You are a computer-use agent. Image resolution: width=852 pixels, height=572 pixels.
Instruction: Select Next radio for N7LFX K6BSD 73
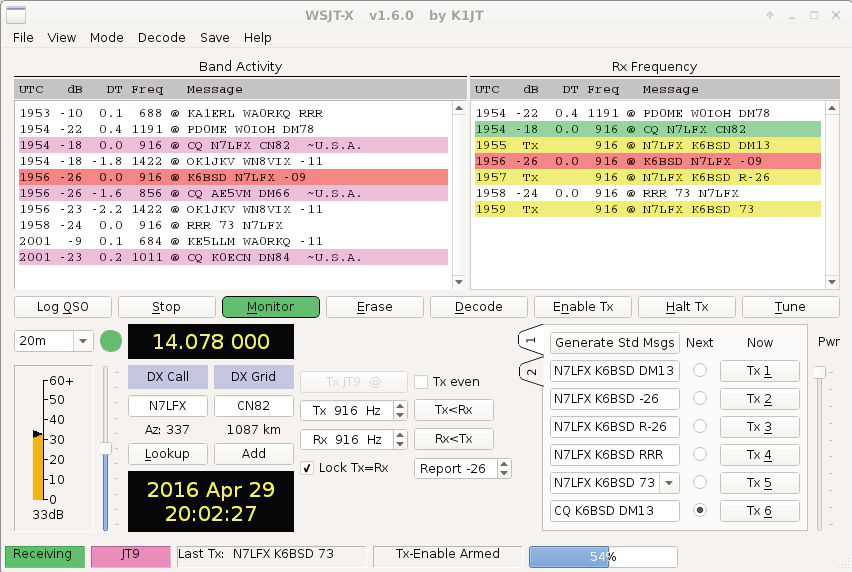coord(700,482)
